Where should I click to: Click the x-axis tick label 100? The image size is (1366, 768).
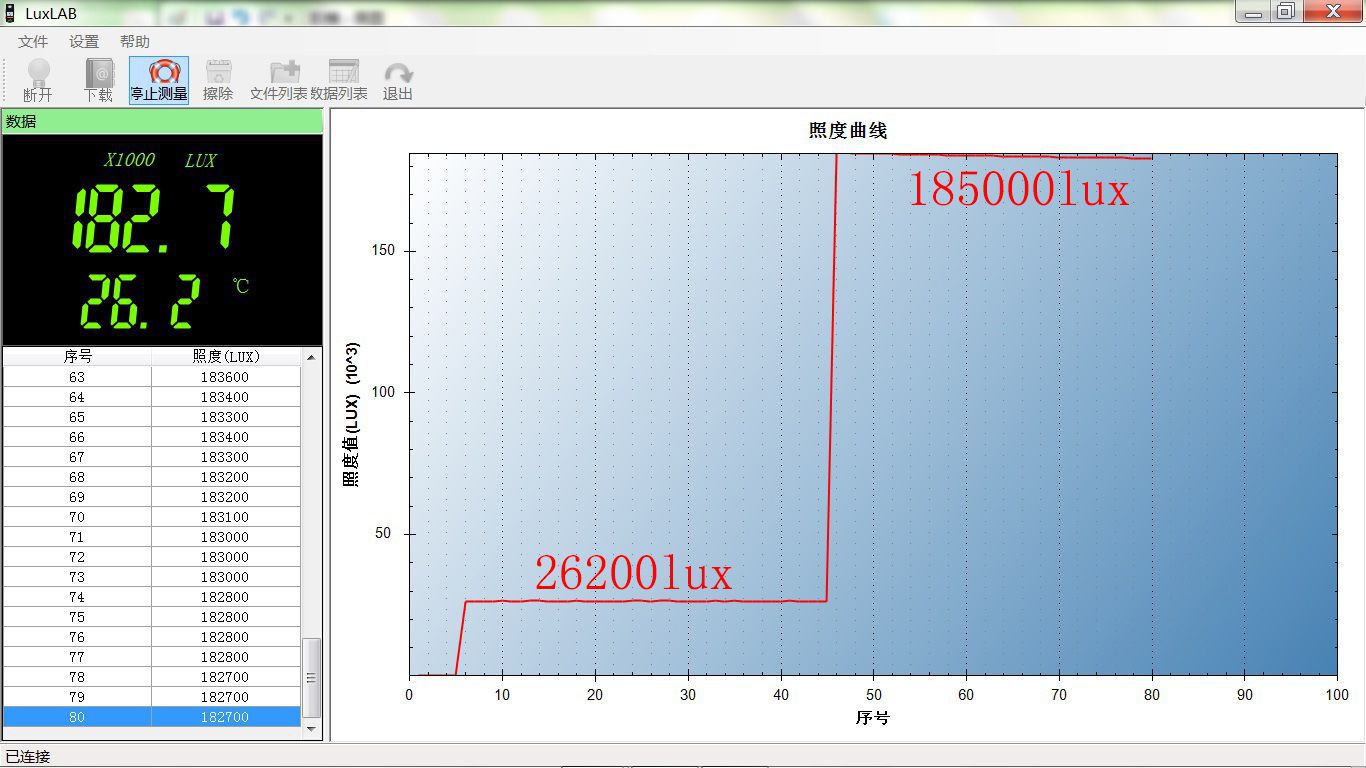pos(1337,694)
